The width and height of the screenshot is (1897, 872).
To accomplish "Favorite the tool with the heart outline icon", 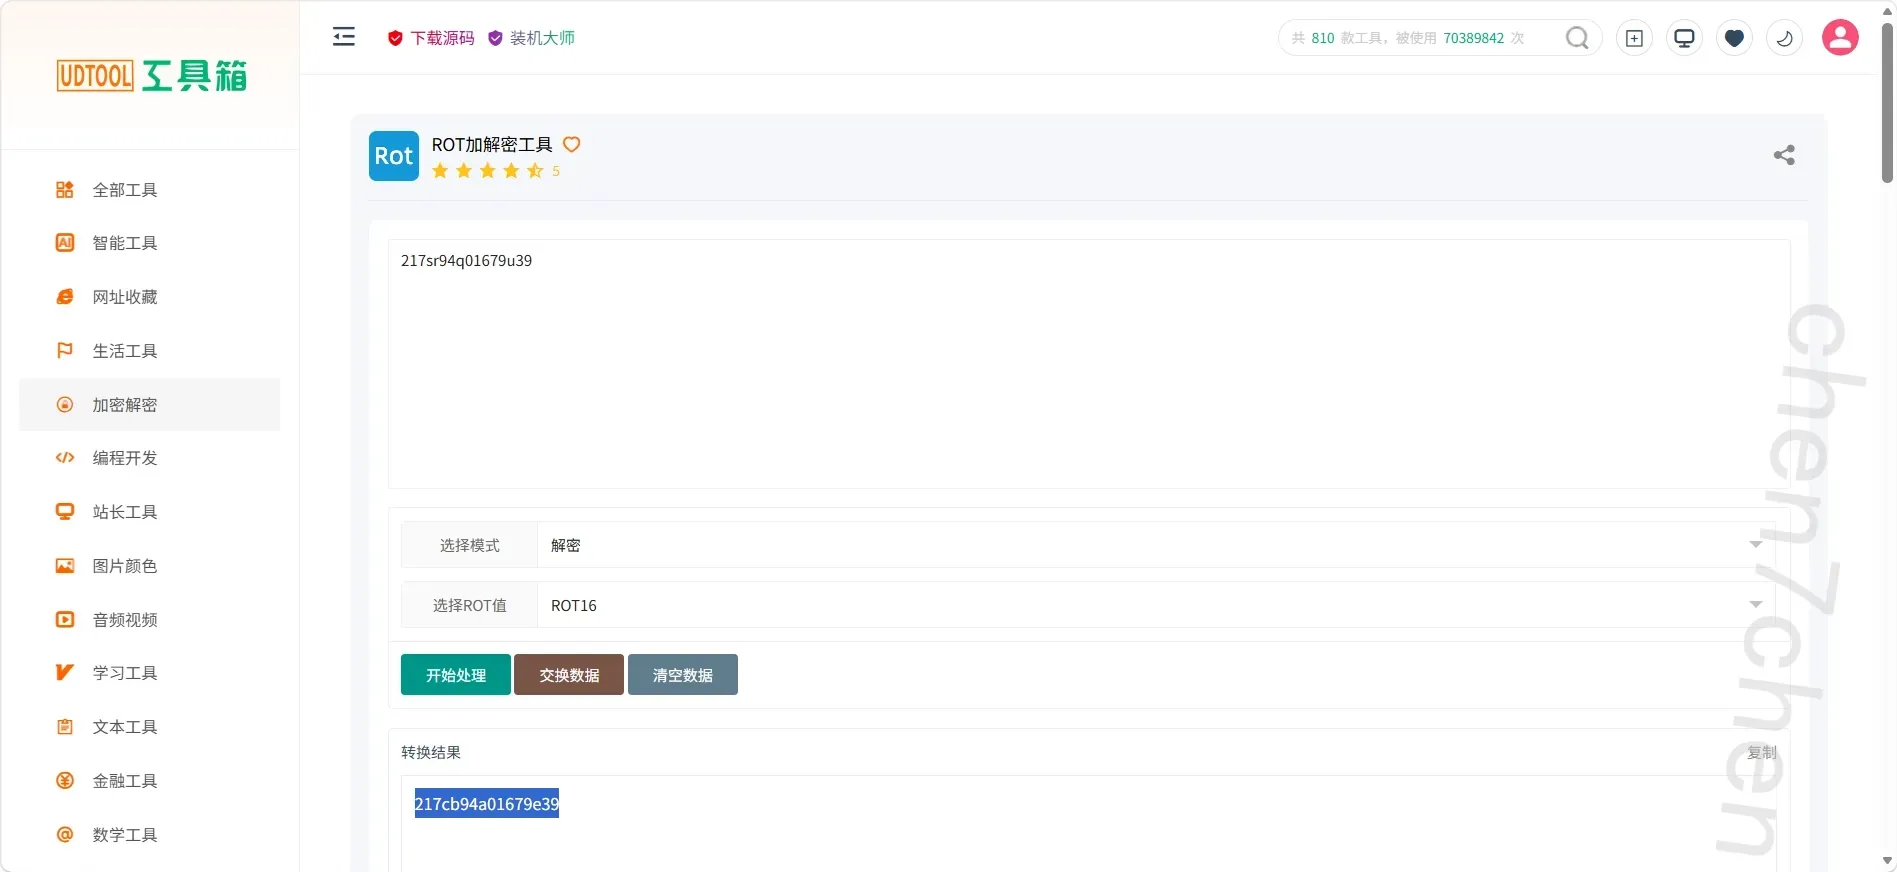I will point(572,144).
